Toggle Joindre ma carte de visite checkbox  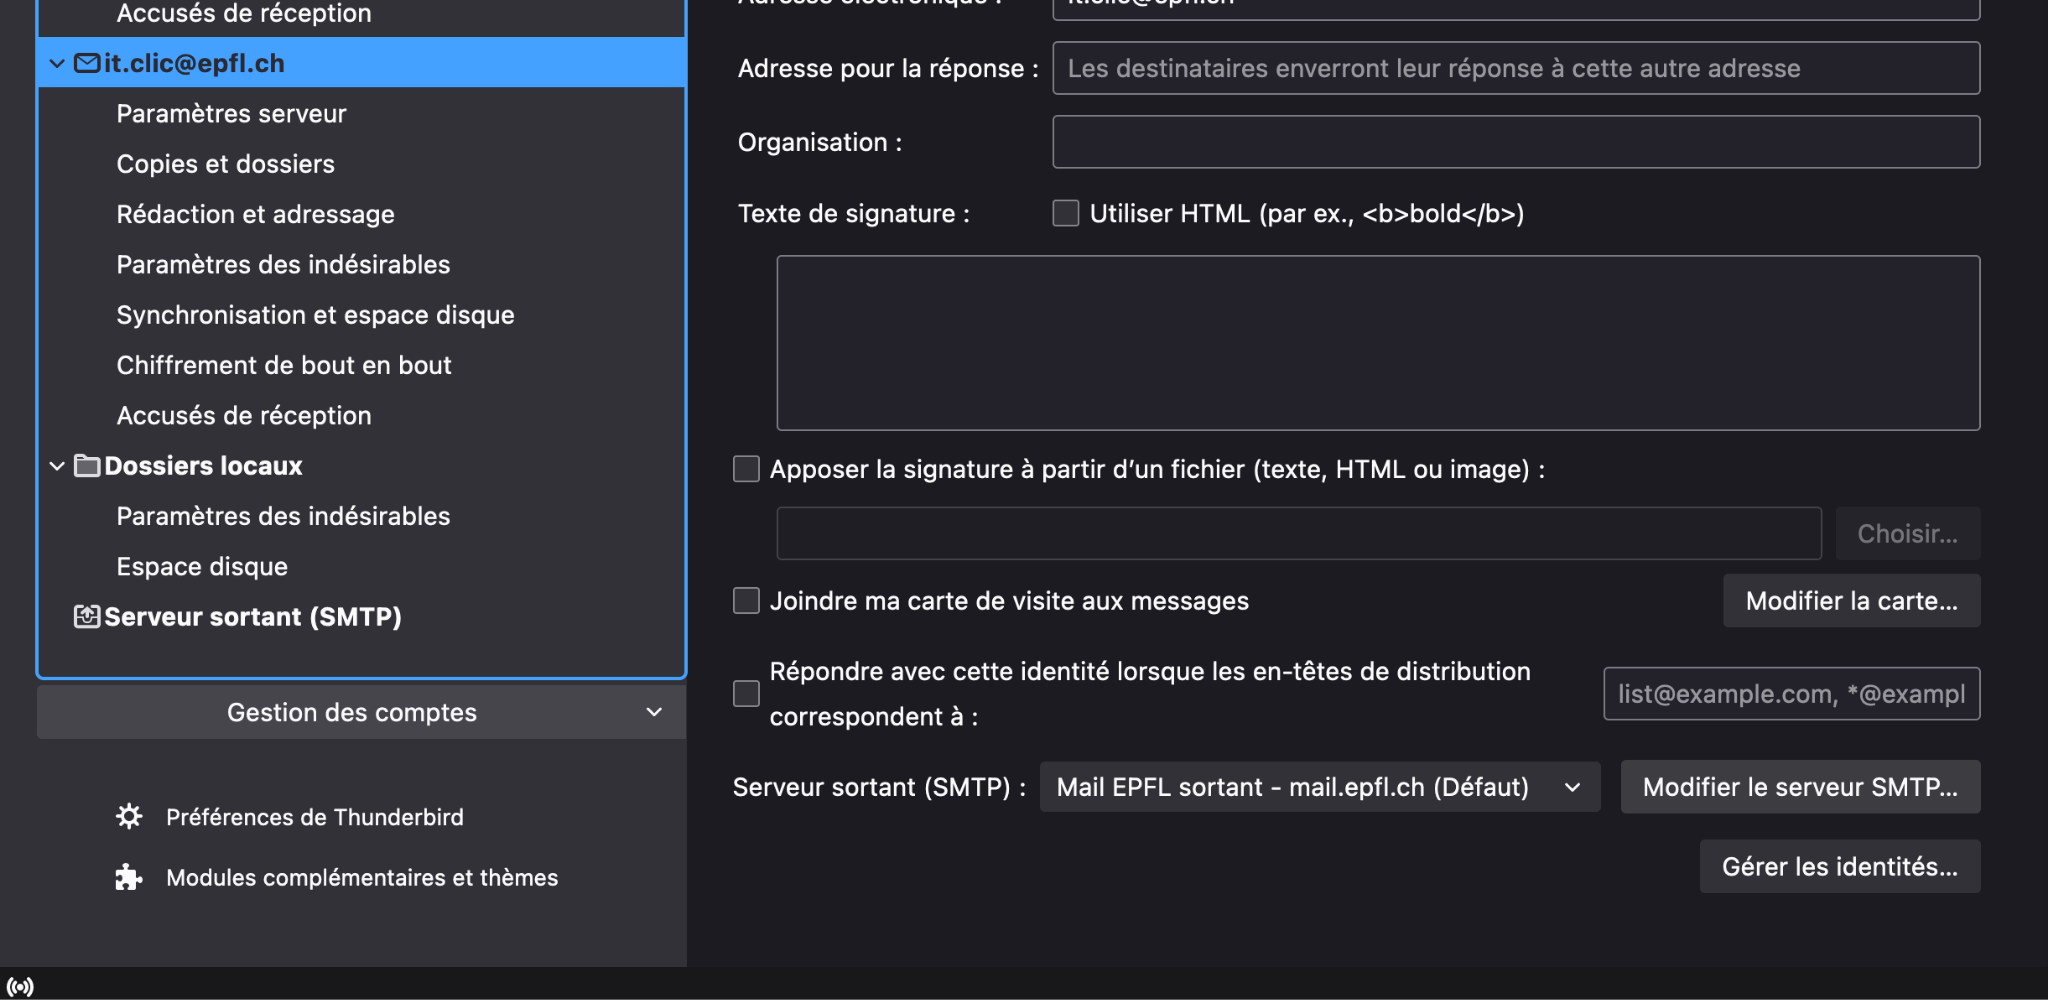coord(746,601)
